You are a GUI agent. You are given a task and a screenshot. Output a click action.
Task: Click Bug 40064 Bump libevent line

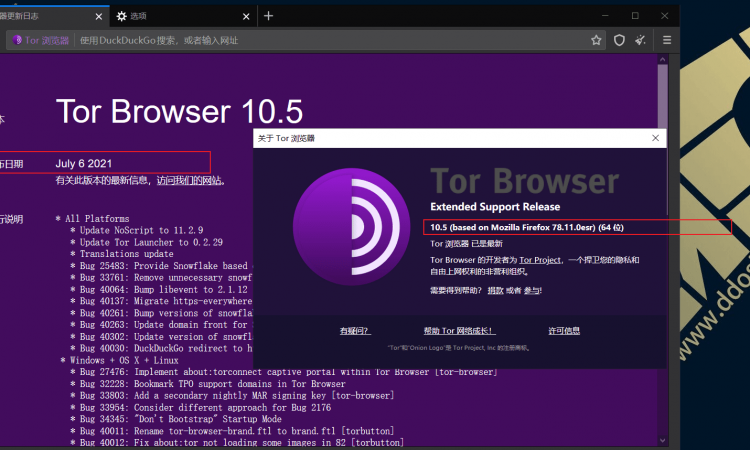pos(159,289)
